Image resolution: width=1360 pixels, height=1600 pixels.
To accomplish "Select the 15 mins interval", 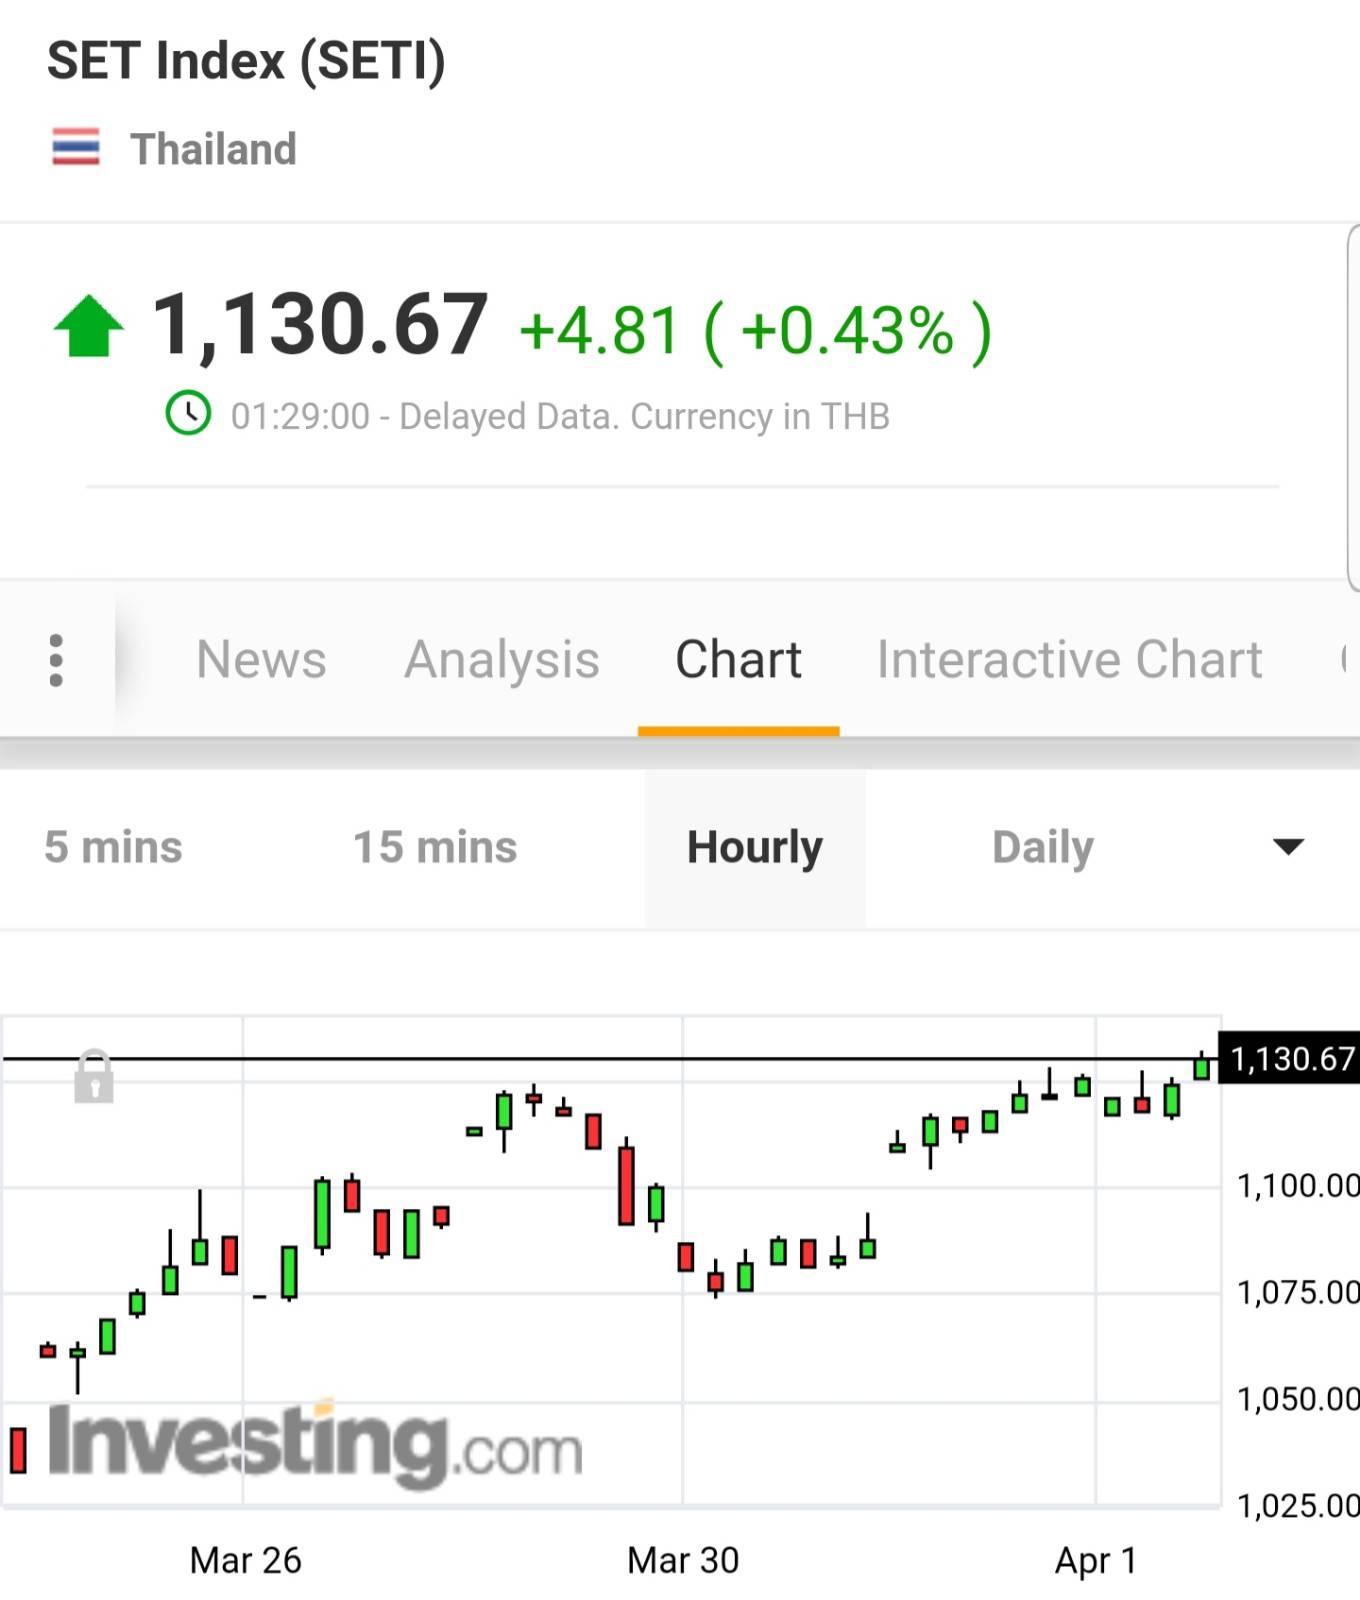I will [435, 847].
